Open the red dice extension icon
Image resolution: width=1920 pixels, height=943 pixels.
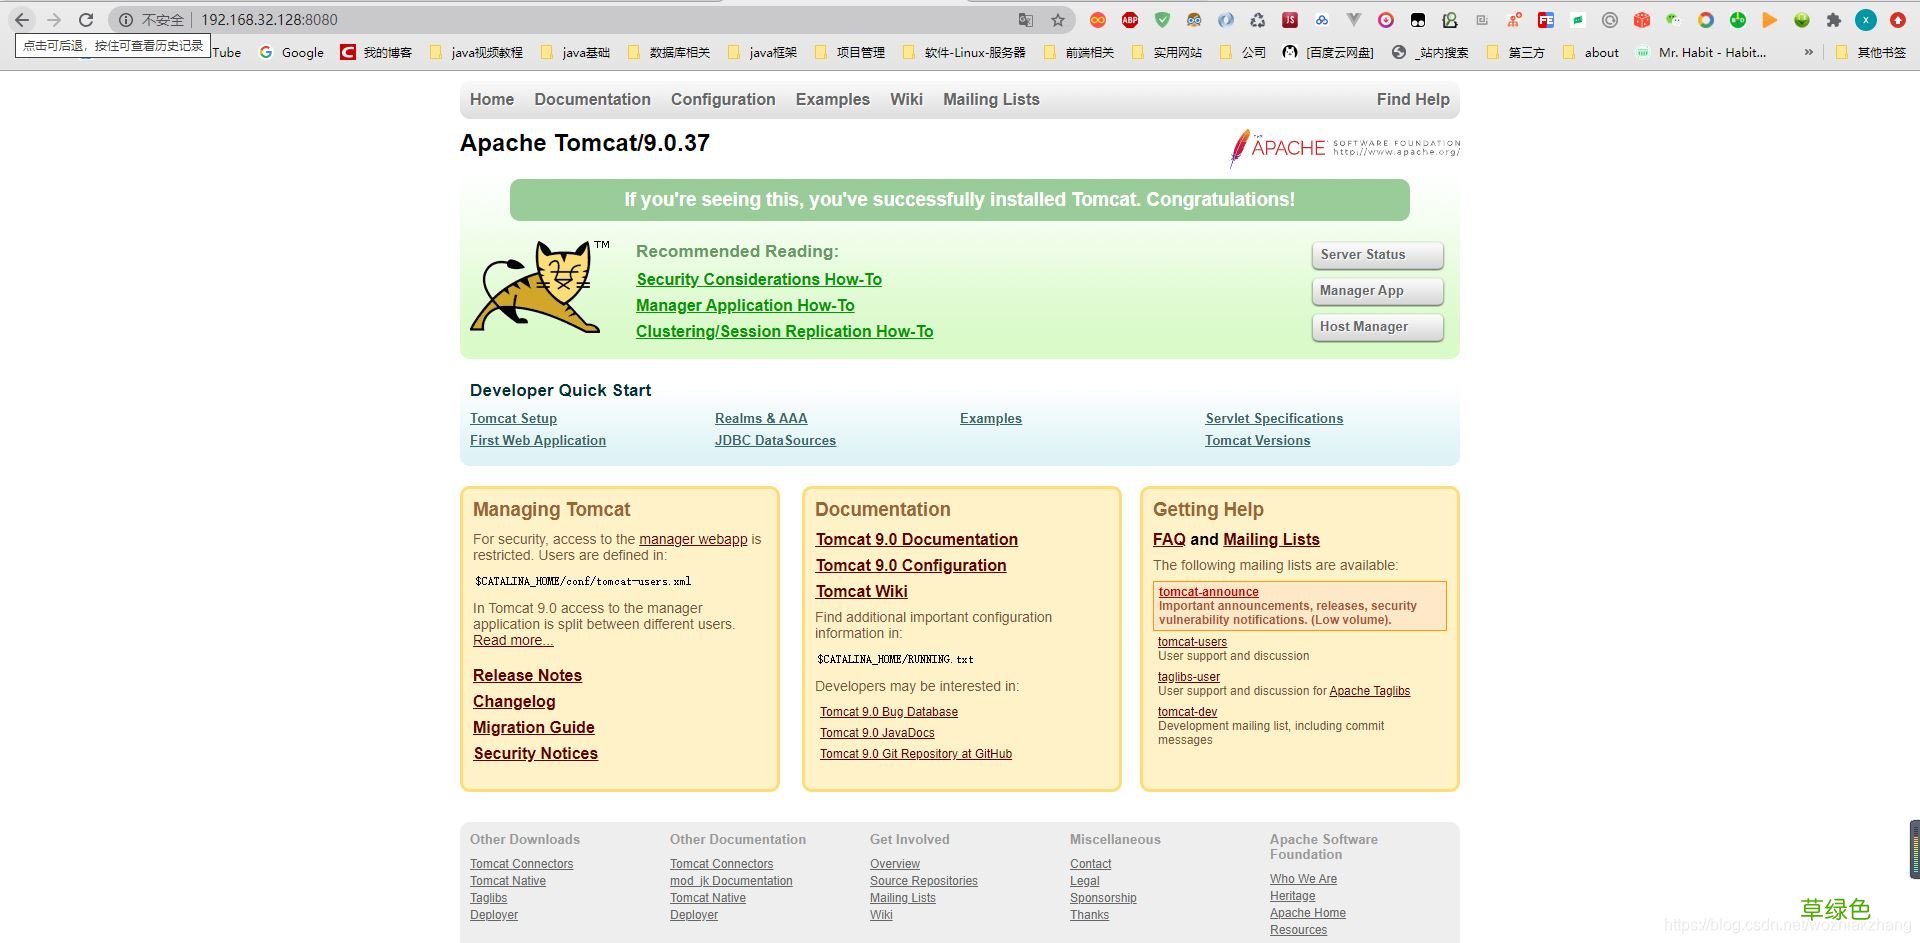(x=1642, y=20)
